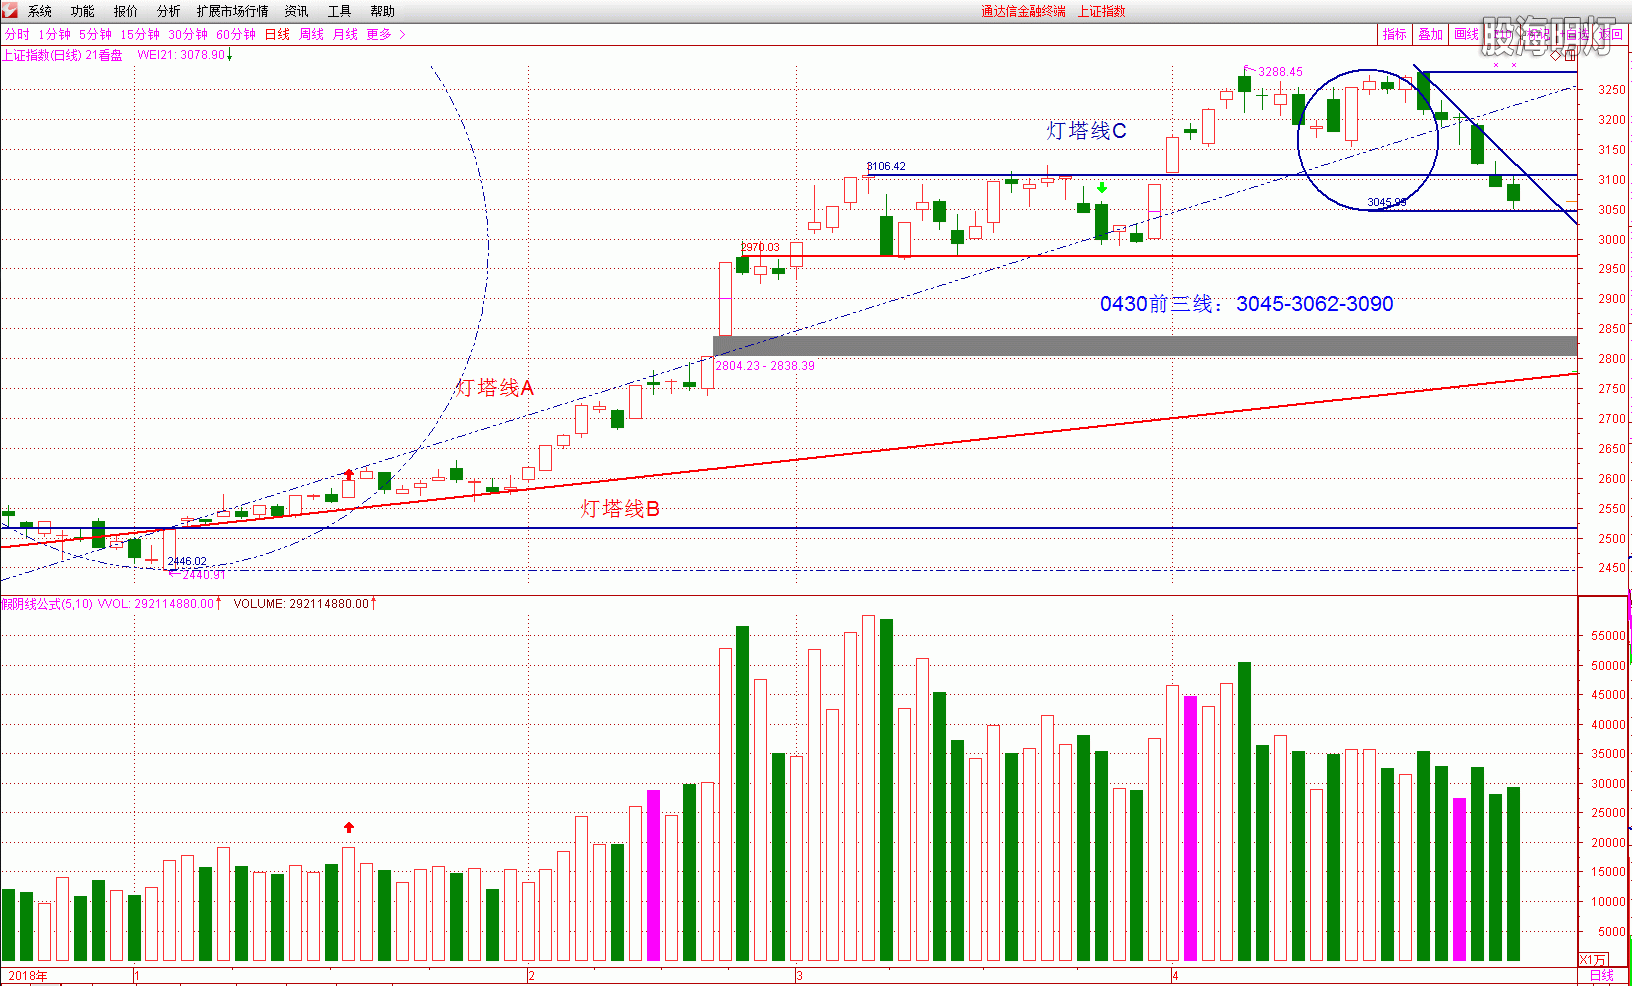Switch to the 5分钟 period tab
1632x986 pixels.
pos(96,34)
